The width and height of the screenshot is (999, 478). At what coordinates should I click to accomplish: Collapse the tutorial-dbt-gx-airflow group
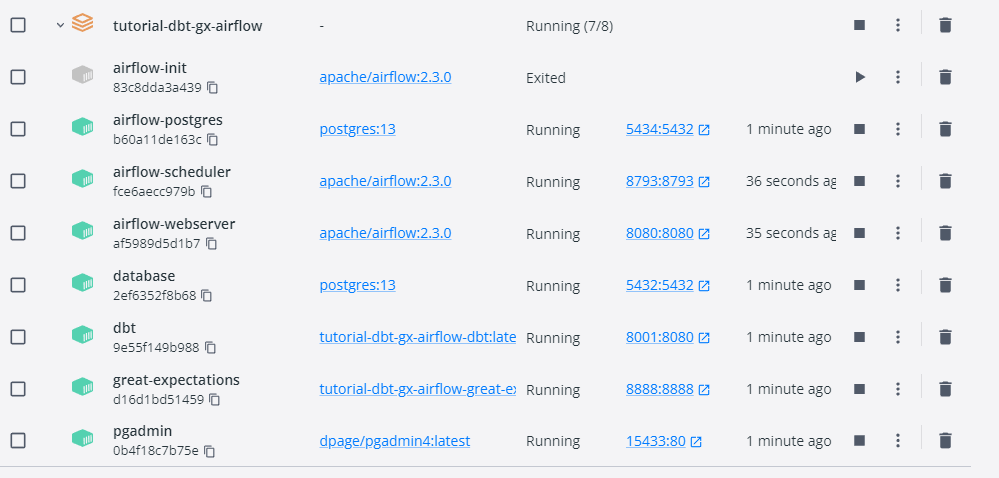click(60, 25)
